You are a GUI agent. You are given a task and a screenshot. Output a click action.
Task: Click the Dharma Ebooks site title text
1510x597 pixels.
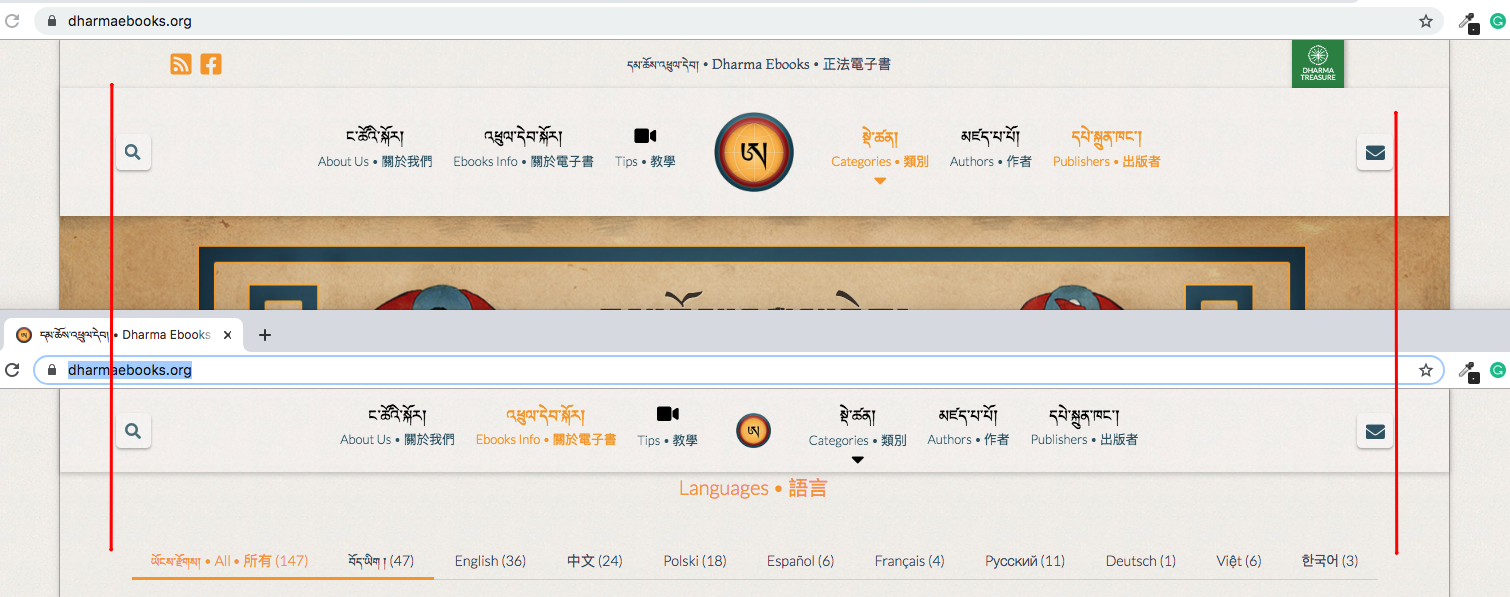[758, 64]
